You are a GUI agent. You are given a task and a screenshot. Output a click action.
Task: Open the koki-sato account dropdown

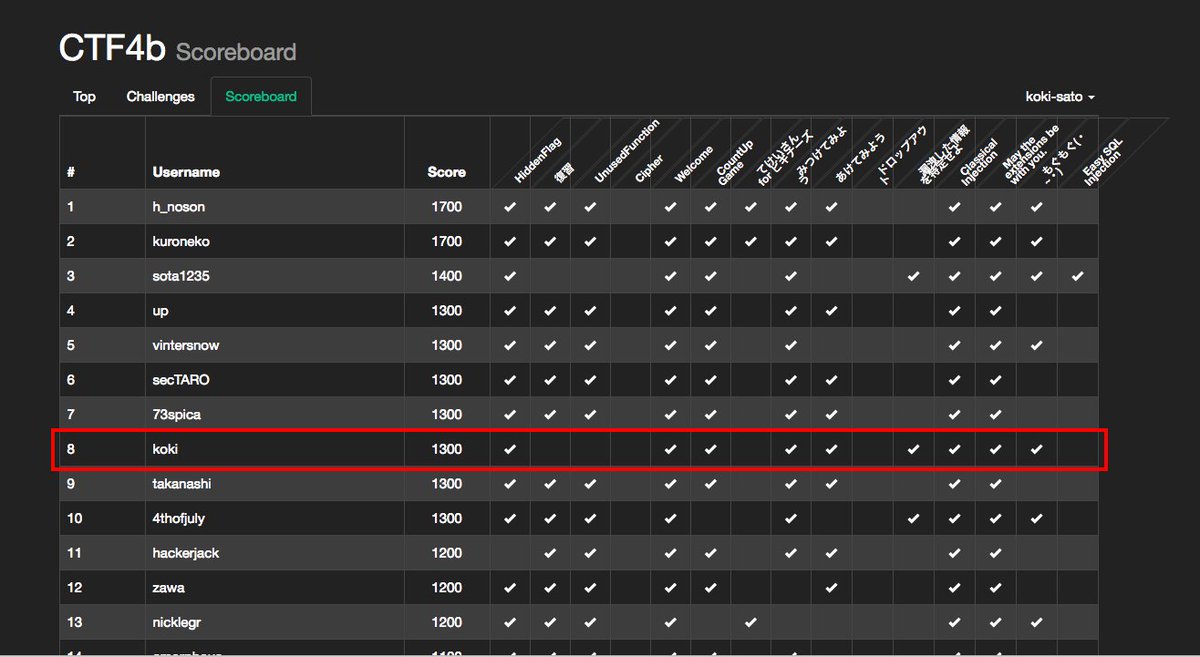pyautogui.click(x=1060, y=96)
